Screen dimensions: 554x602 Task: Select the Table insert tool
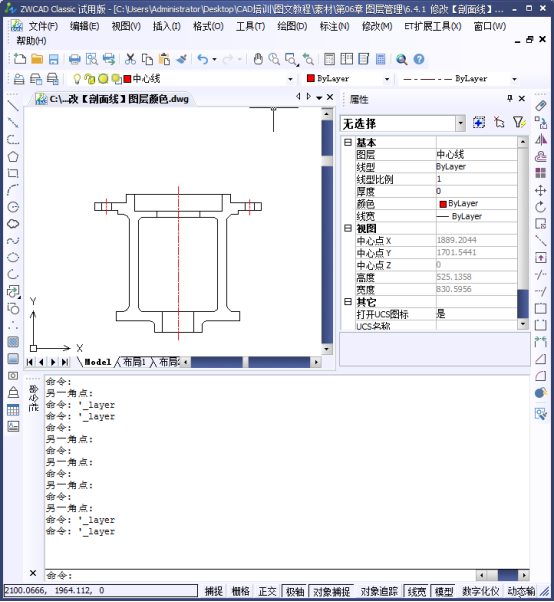pos(13,410)
